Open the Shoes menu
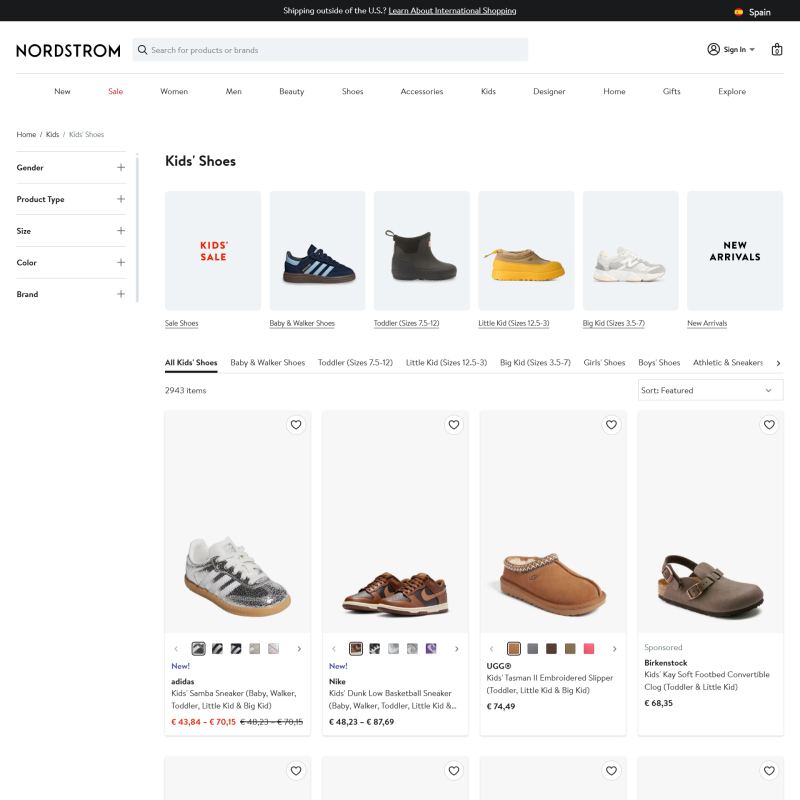The image size is (800, 800). (353, 91)
